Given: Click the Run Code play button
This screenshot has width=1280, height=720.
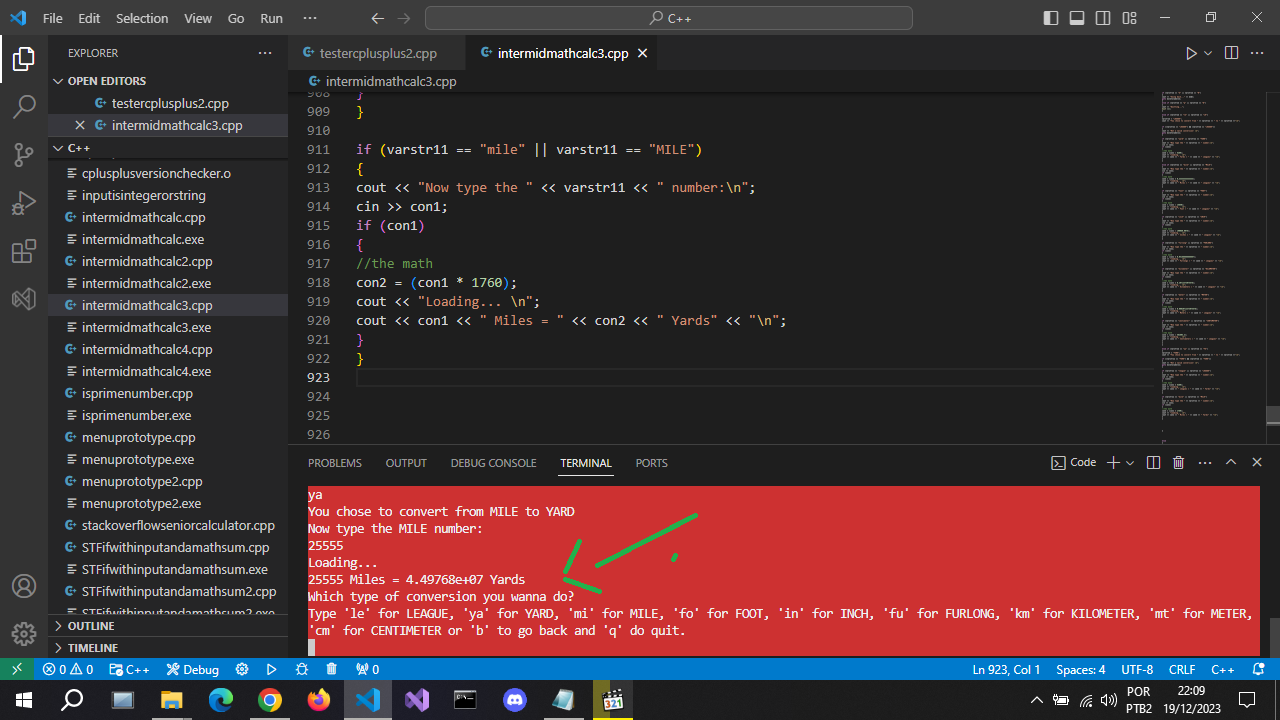Looking at the screenshot, I should coord(1190,53).
